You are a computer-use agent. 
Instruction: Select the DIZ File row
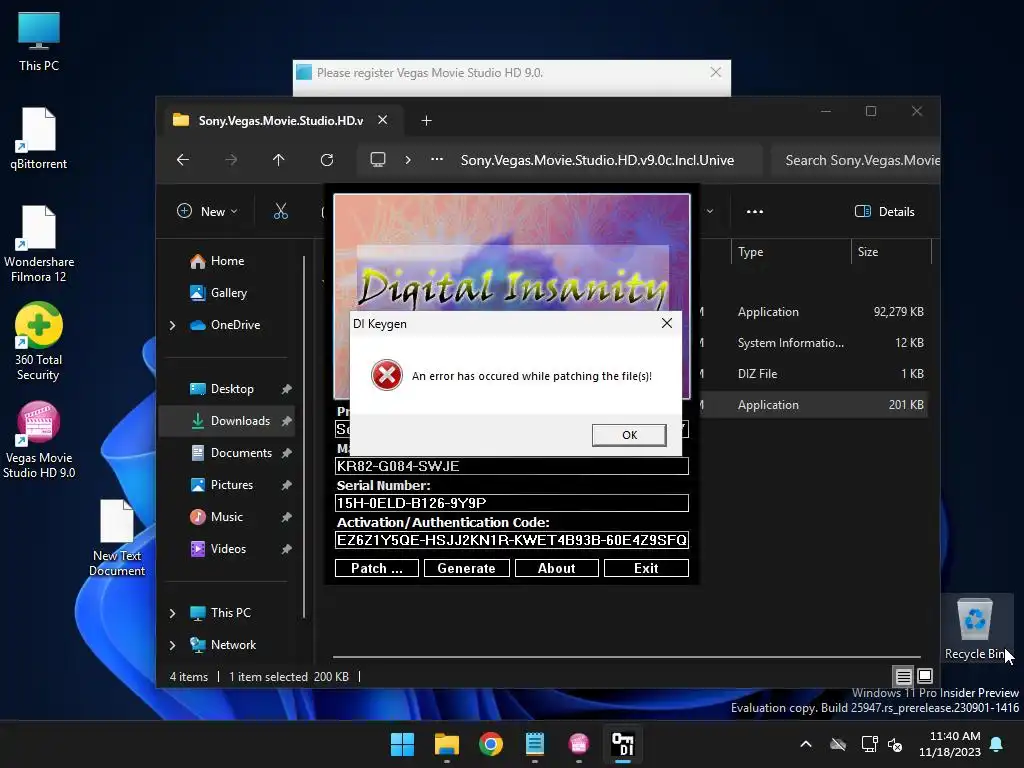[x=813, y=374]
